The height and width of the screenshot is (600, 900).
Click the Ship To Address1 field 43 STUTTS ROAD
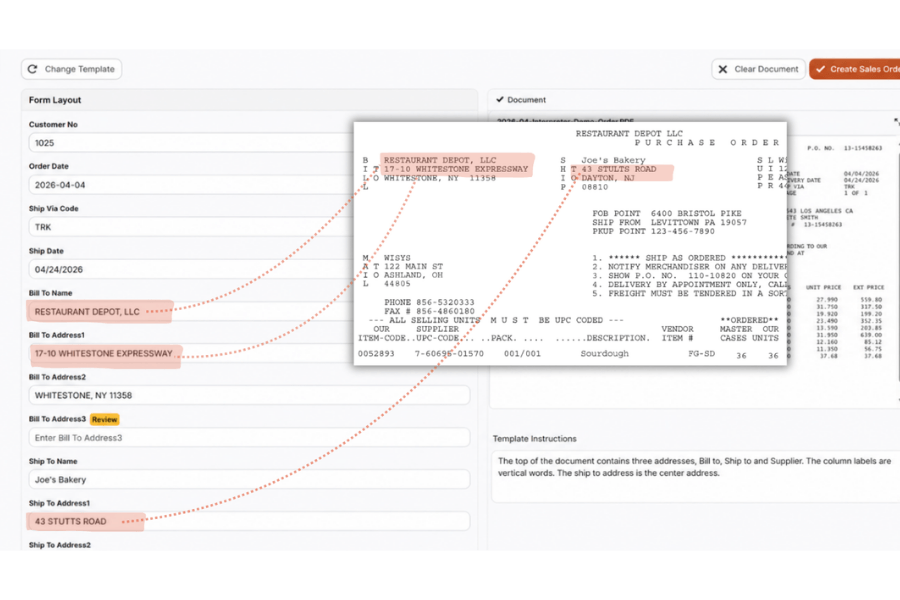(x=249, y=521)
